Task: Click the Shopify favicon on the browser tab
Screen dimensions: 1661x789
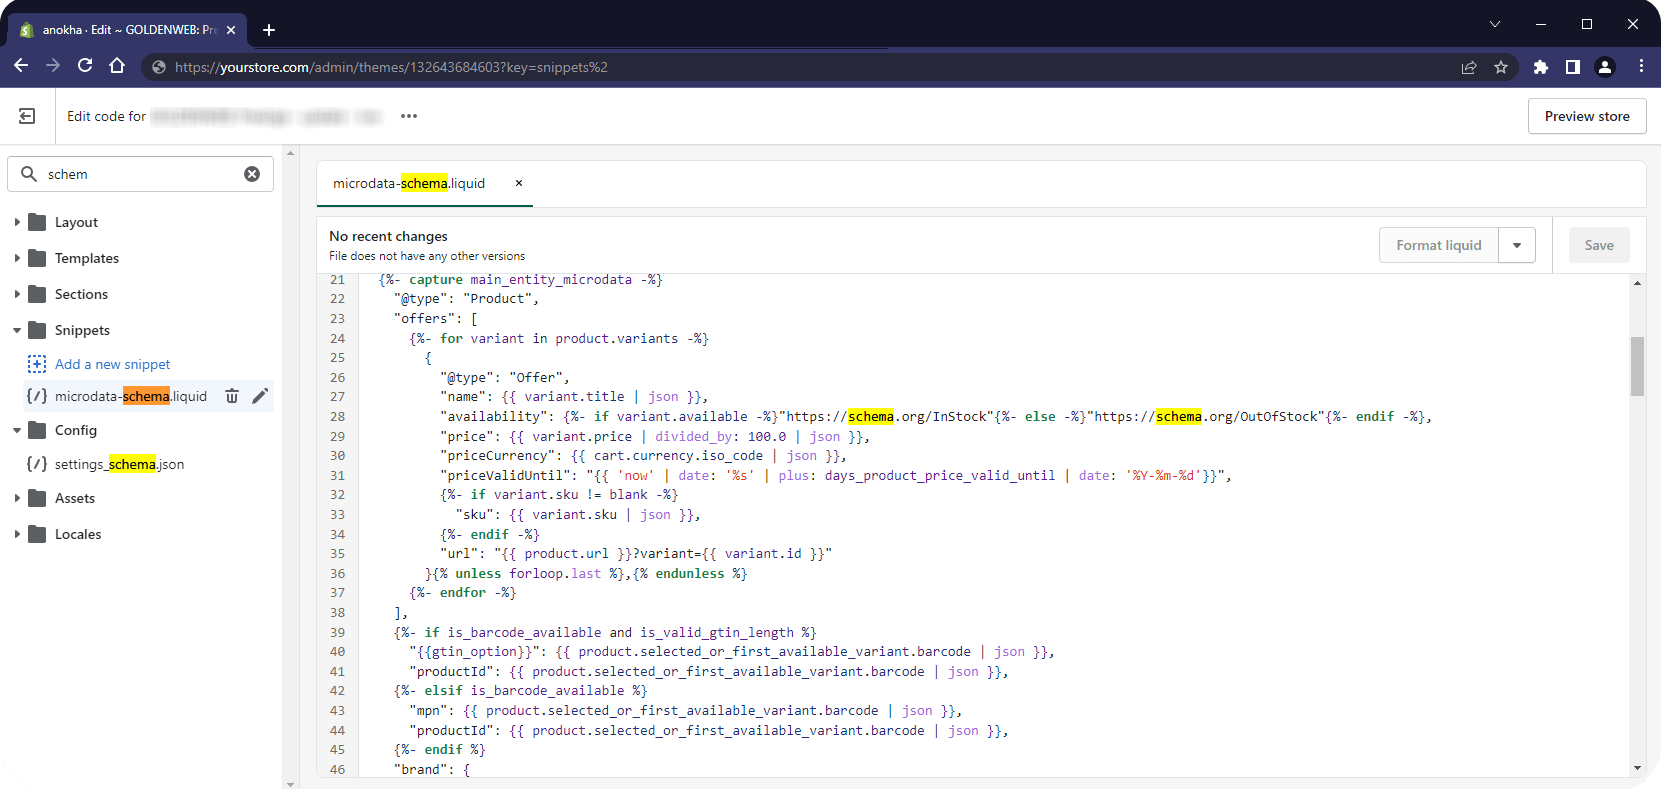Action: [27, 30]
